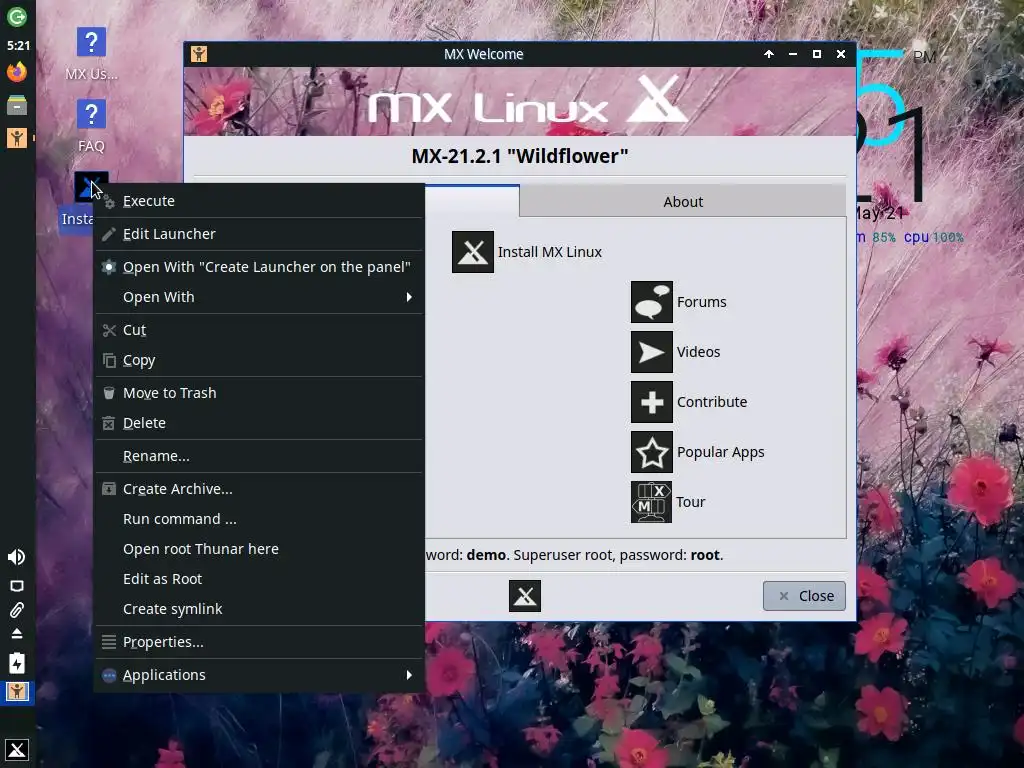This screenshot has width=1024, height=768.
Task: Click the Install MX Linux label
Action: click(x=550, y=252)
